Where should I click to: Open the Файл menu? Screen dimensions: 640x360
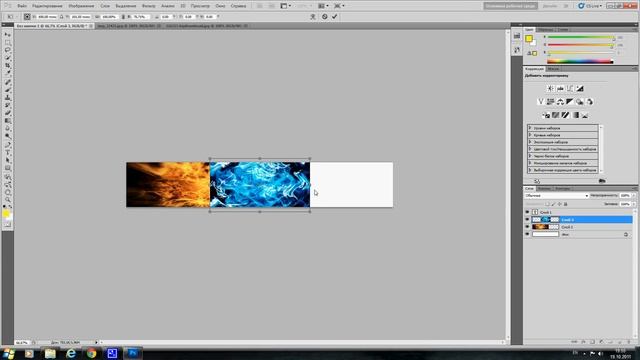click(x=22, y=6)
